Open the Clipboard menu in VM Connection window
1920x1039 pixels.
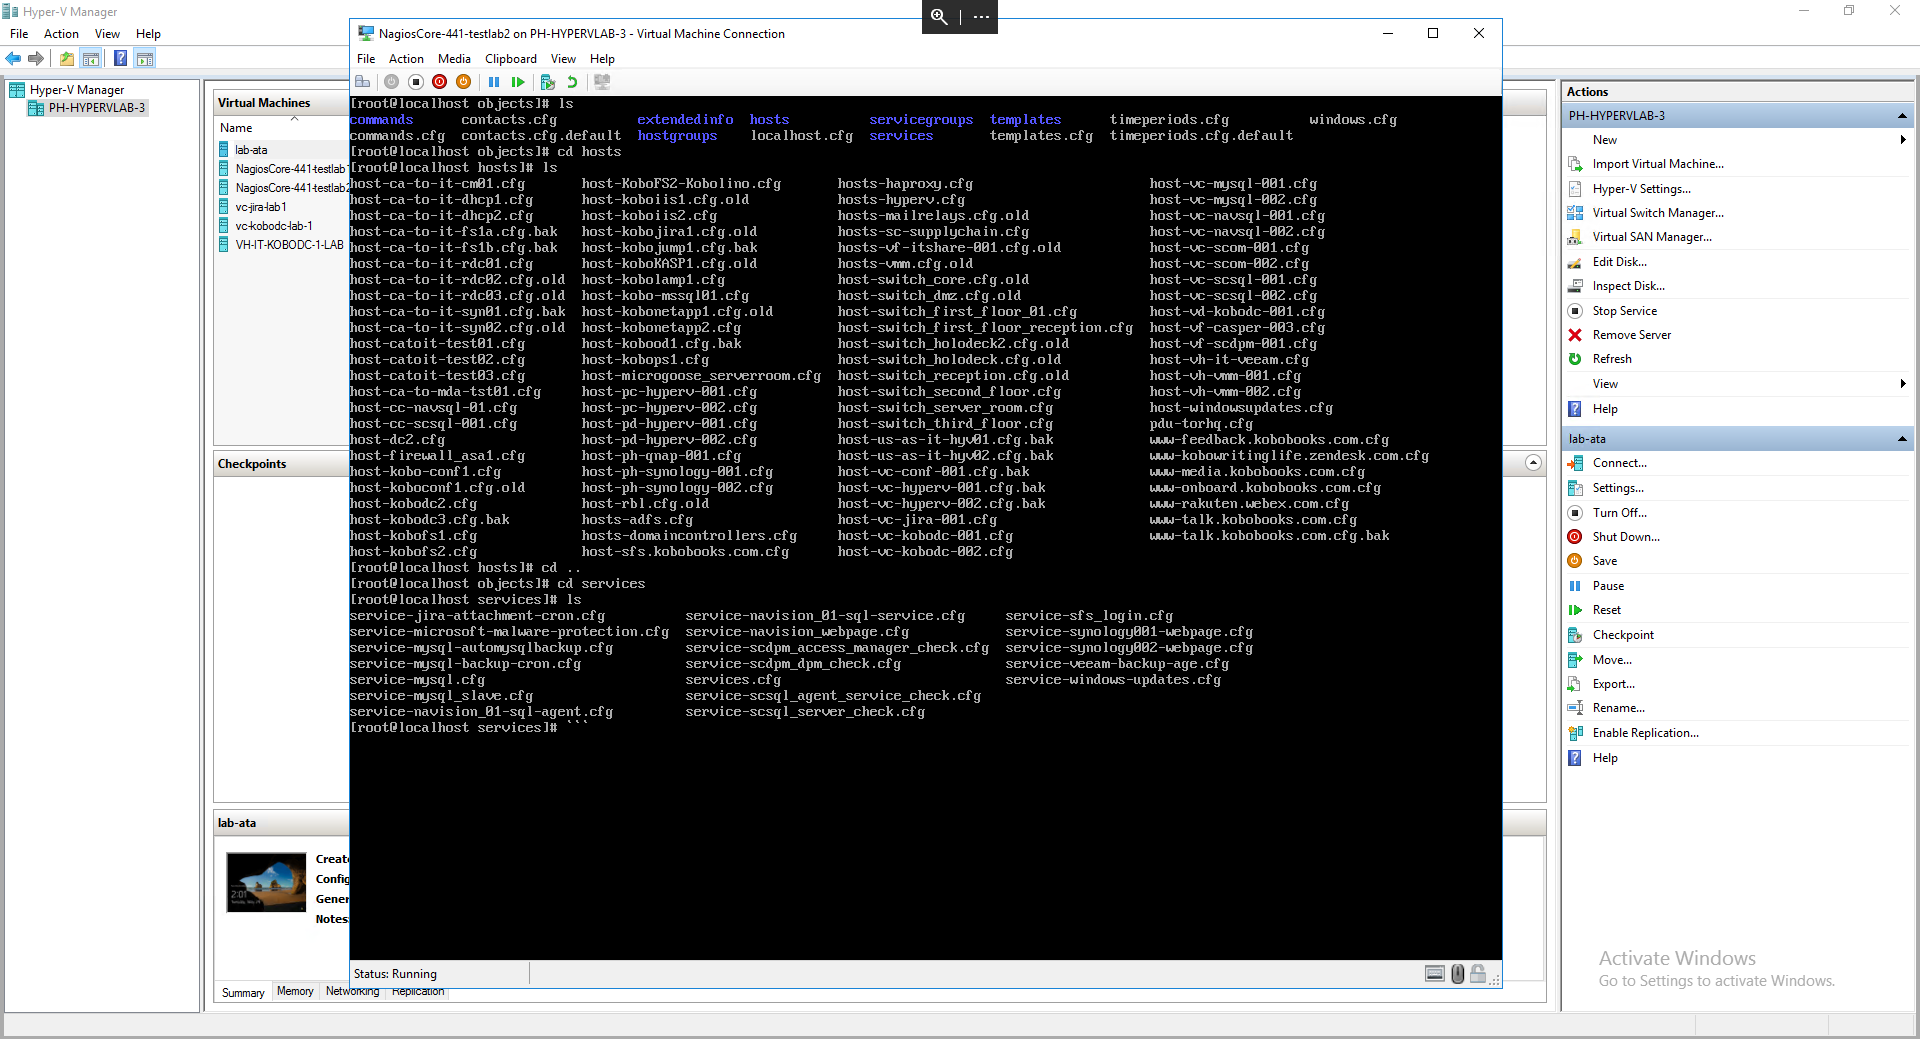[x=511, y=59]
